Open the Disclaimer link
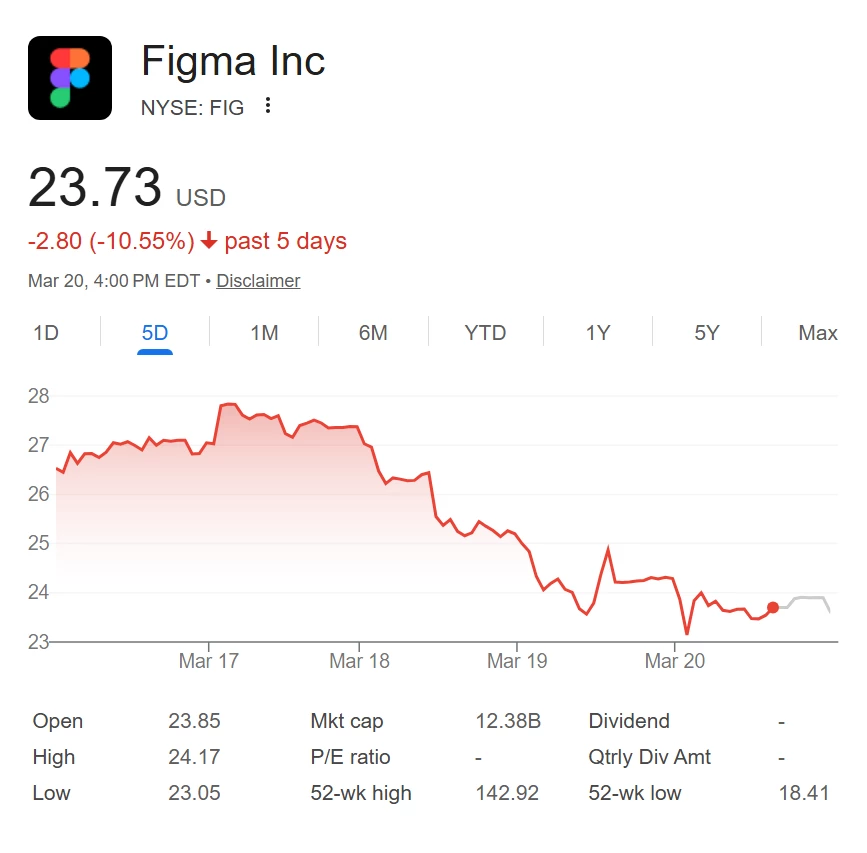 [x=258, y=281]
